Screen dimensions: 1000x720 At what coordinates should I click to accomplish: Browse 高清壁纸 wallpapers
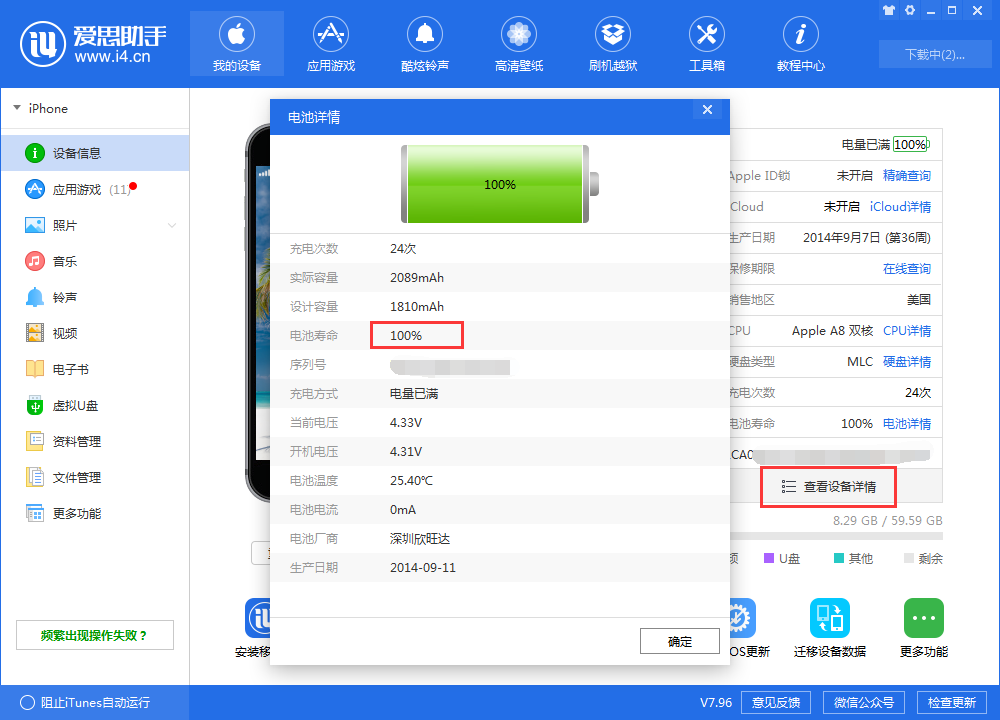pyautogui.click(x=518, y=43)
